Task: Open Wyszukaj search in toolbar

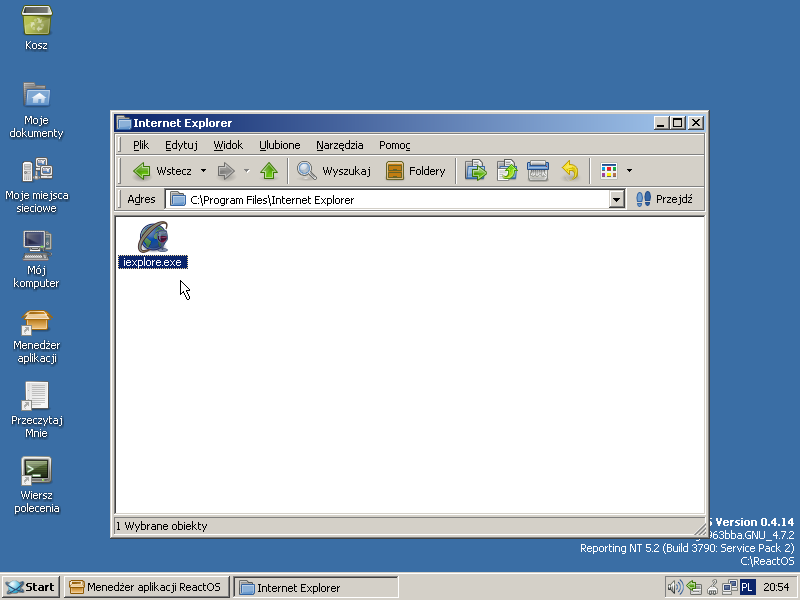Action: 334,171
